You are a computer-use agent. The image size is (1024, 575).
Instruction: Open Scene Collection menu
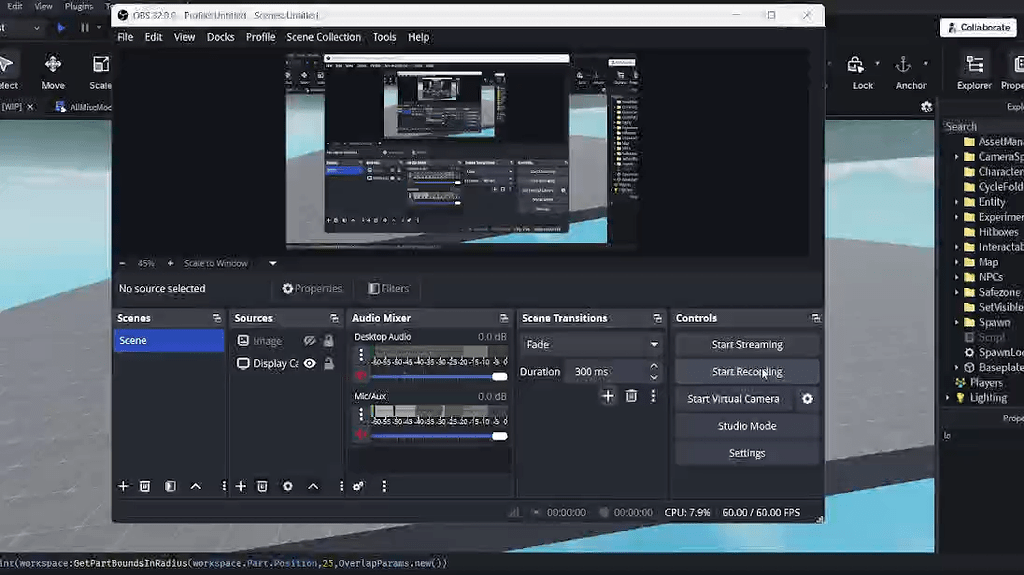pos(323,37)
